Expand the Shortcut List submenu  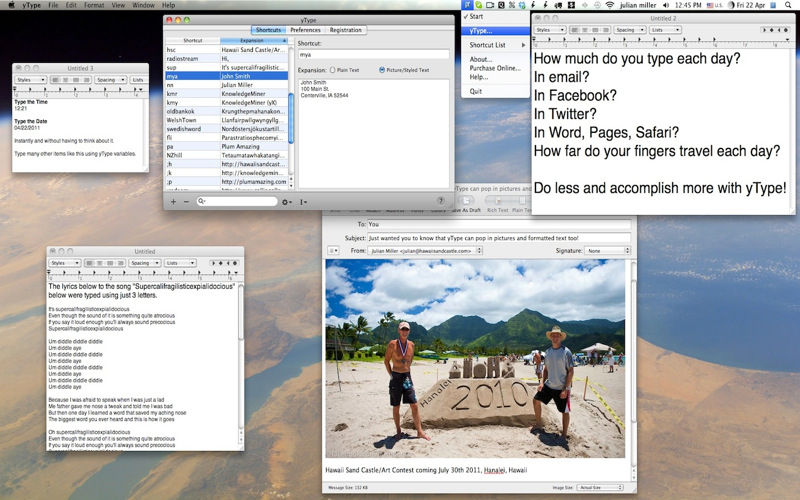point(495,45)
